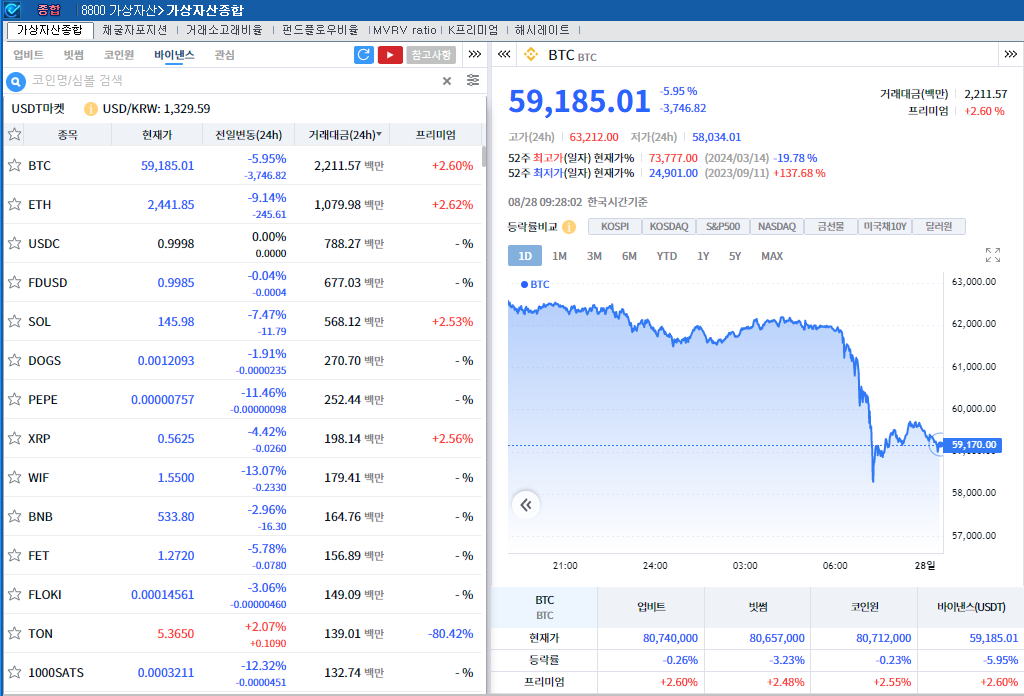Viewport: 1024px width, 696px height.
Task: Select MAX chart period
Action: [x=772, y=256]
